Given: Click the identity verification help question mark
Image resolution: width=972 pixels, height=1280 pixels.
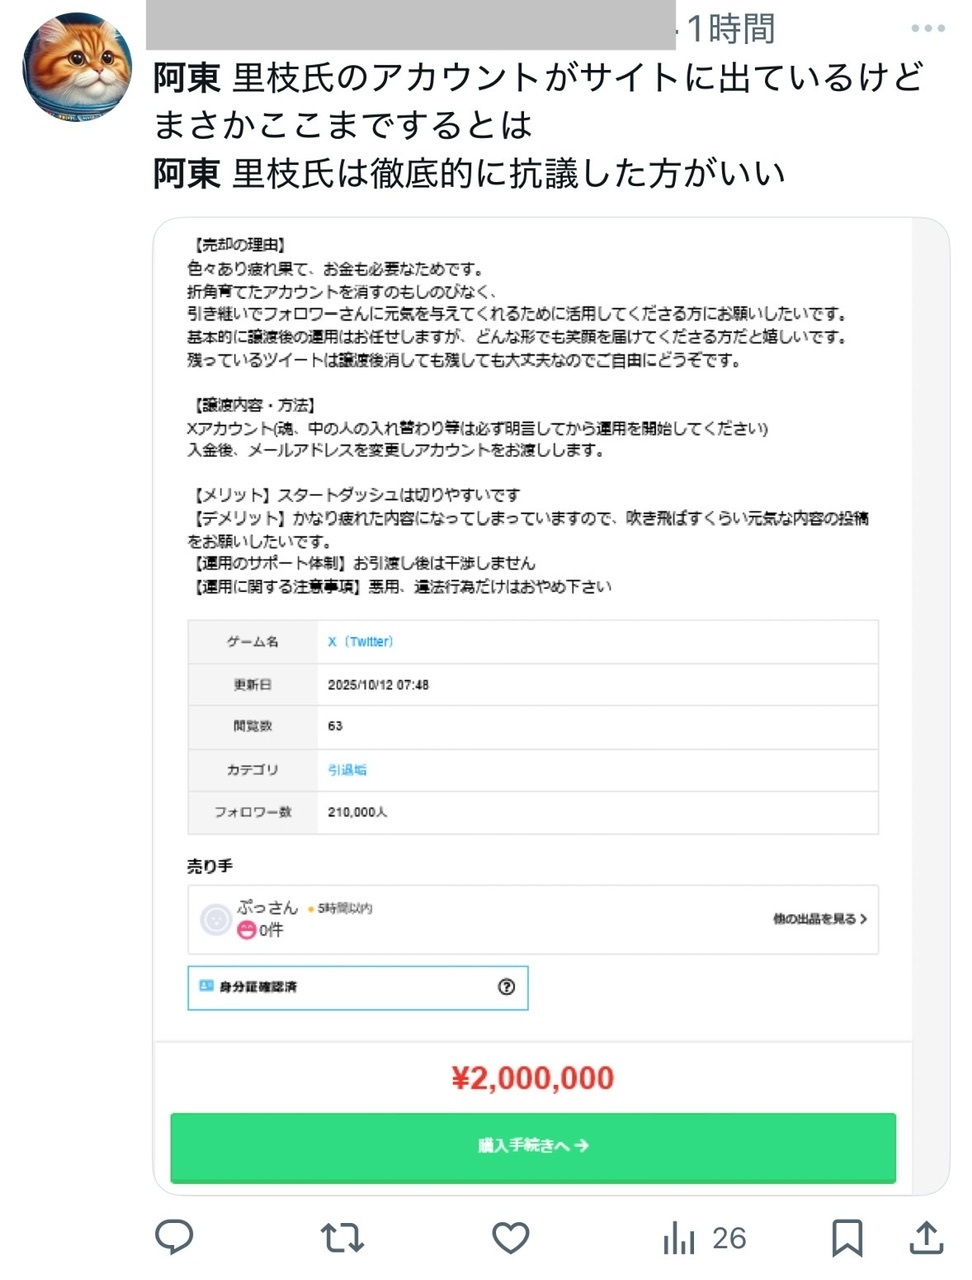Looking at the screenshot, I should 506,987.
